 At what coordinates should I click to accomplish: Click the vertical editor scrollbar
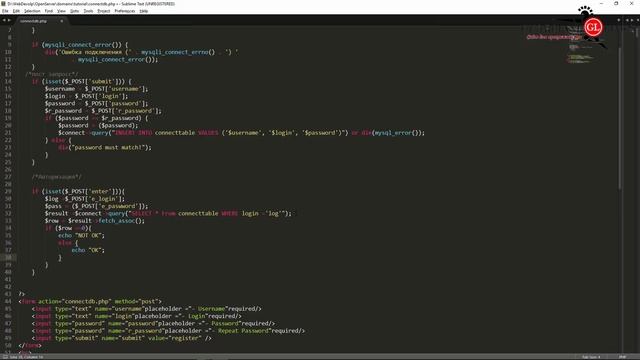point(620,118)
